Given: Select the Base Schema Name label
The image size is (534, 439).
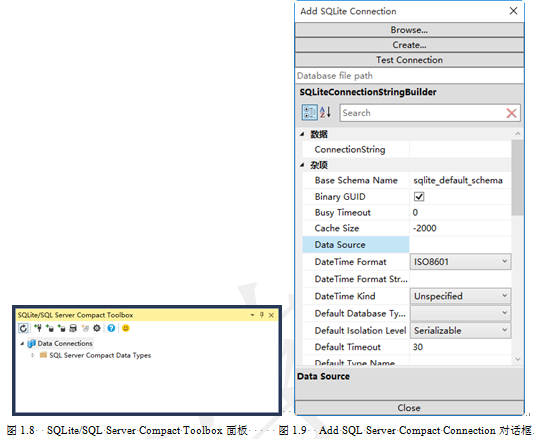Looking at the screenshot, I should click(356, 180).
